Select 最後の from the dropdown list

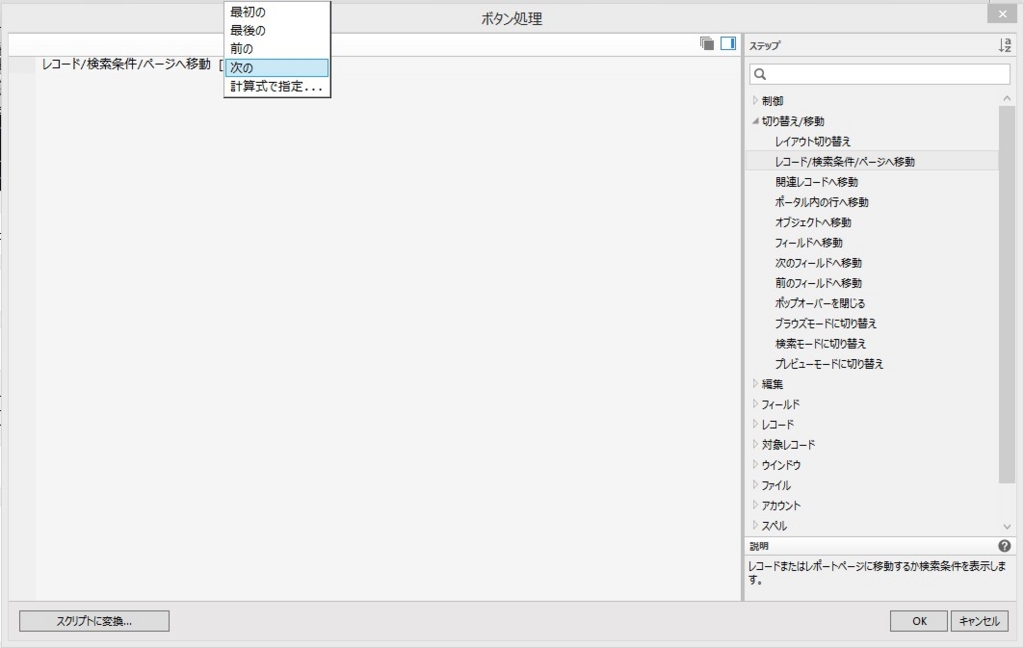click(277, 30)
